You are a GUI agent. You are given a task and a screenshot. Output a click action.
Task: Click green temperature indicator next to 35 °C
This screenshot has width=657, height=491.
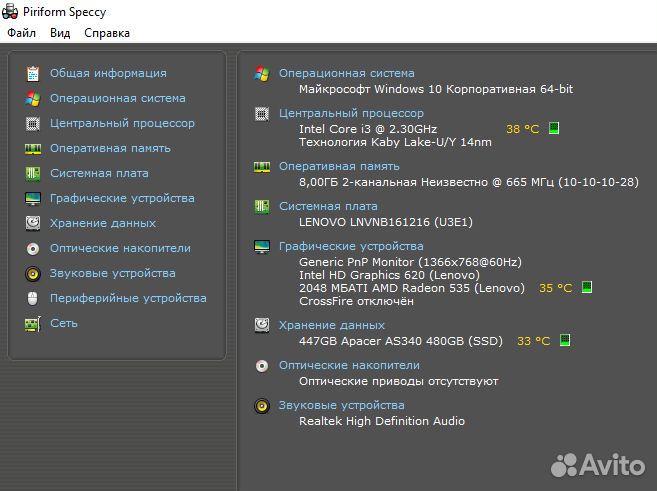(587, 287)
